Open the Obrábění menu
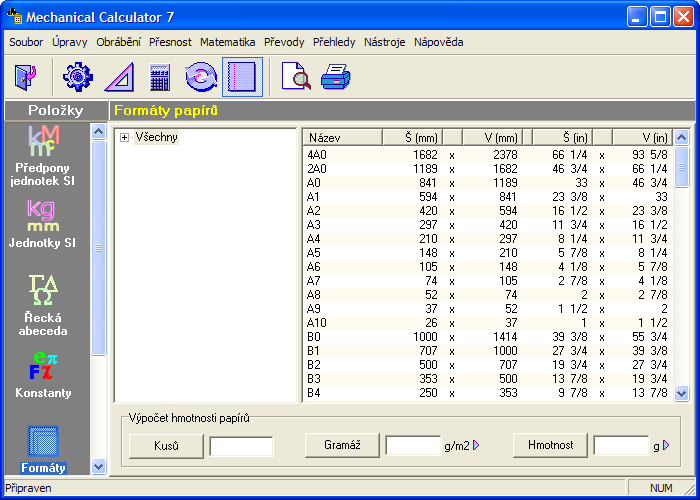 coord(118,42)
